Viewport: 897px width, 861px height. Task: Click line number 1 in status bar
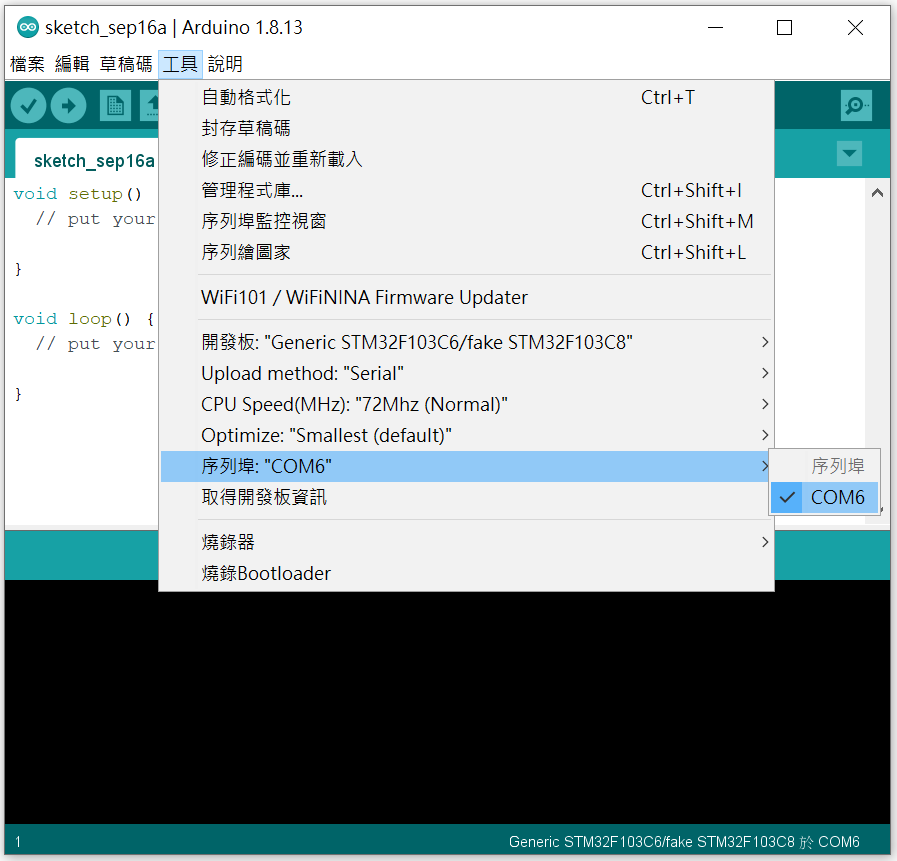(x=18, y=842)
